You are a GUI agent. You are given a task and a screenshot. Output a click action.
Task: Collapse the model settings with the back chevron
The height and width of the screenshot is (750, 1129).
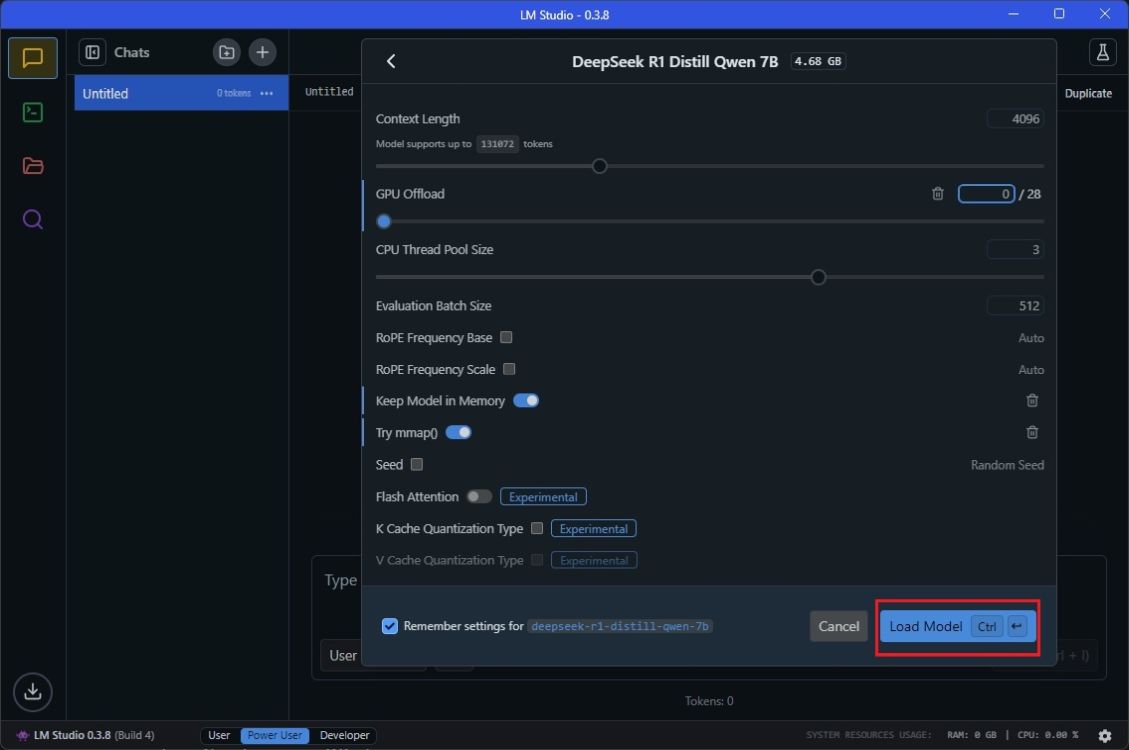point(391,61)
